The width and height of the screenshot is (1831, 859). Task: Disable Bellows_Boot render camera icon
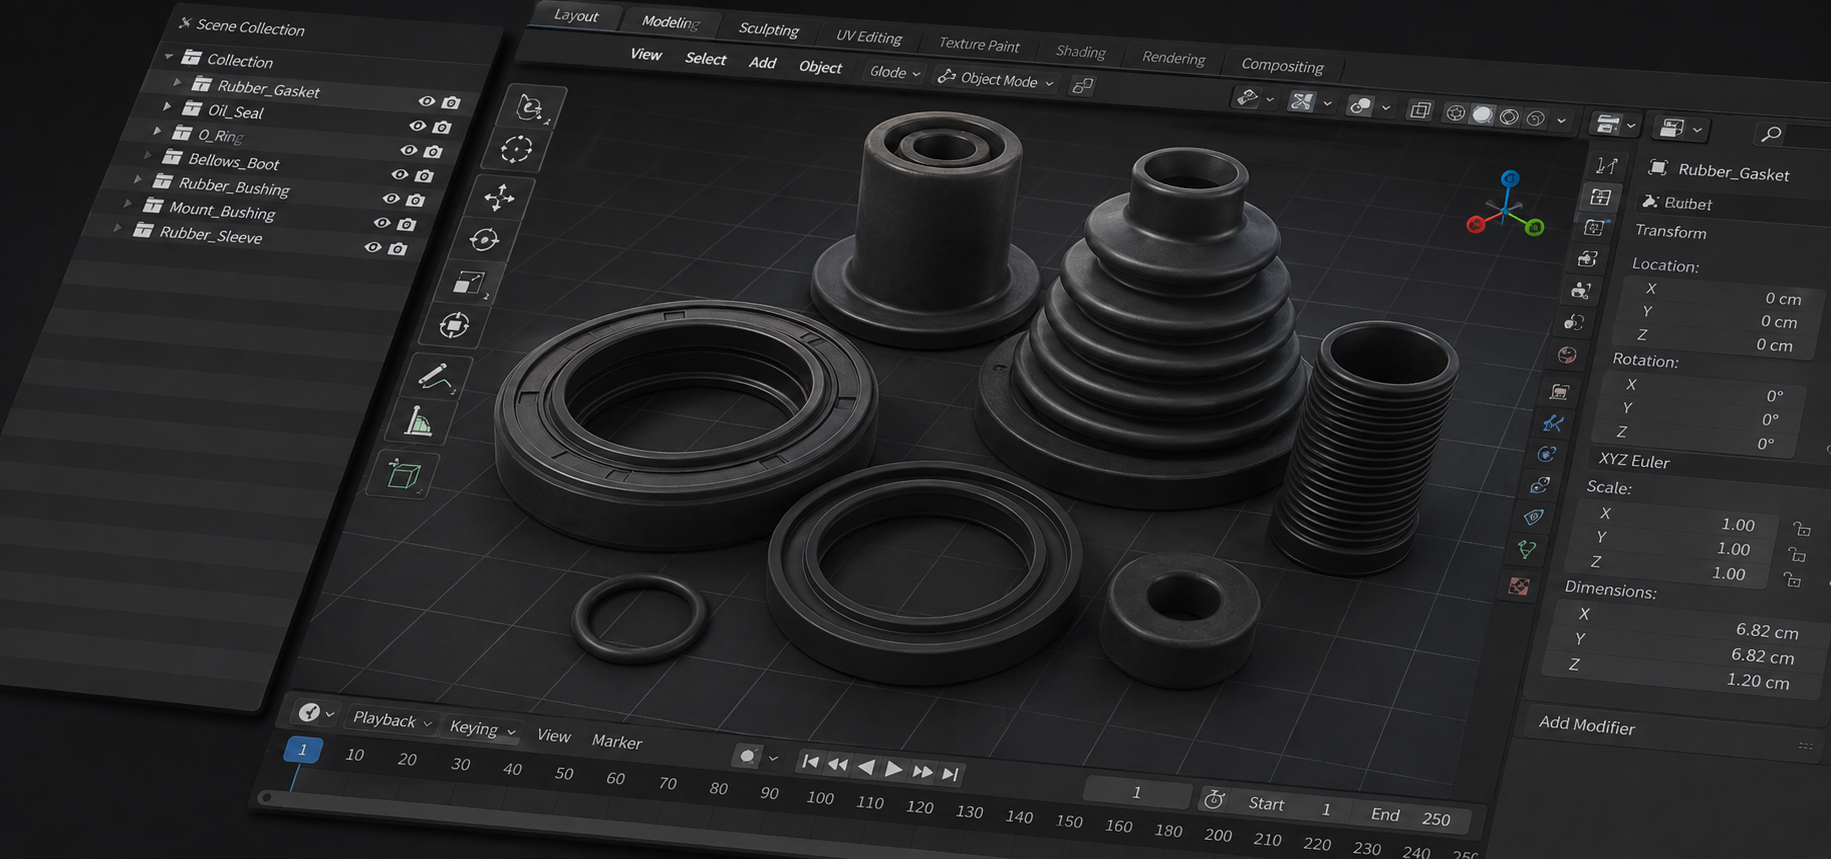point(424,176)
